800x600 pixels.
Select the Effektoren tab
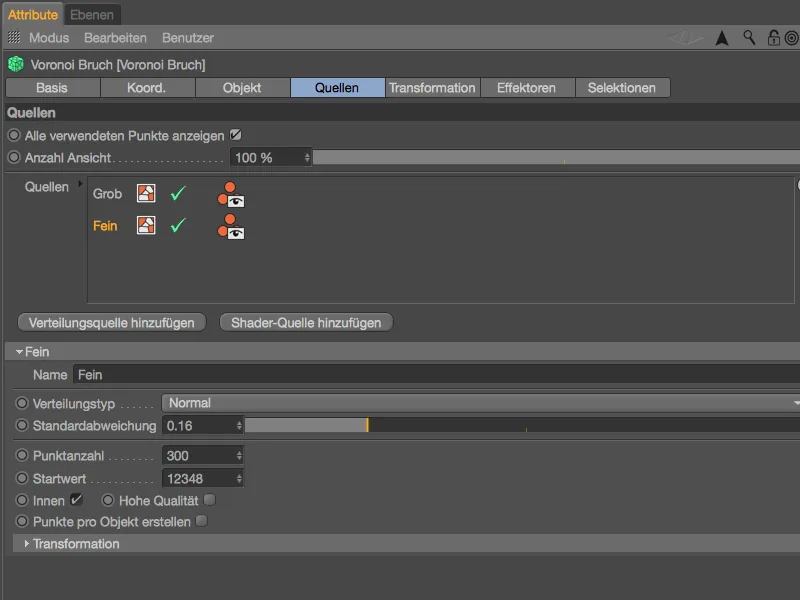pos(527,88)
